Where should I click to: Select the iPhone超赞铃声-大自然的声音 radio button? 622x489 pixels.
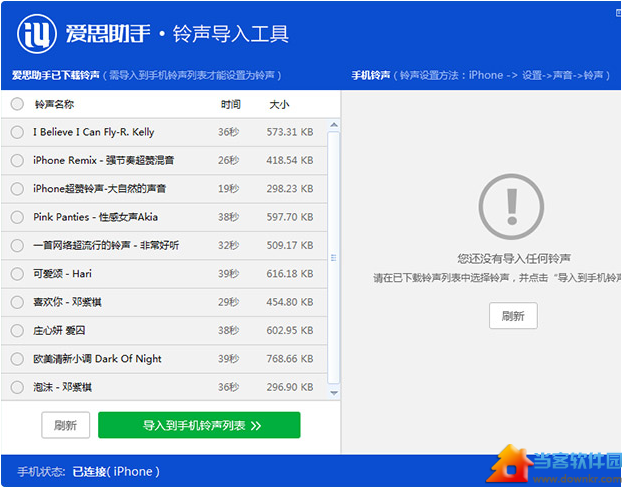17,189
